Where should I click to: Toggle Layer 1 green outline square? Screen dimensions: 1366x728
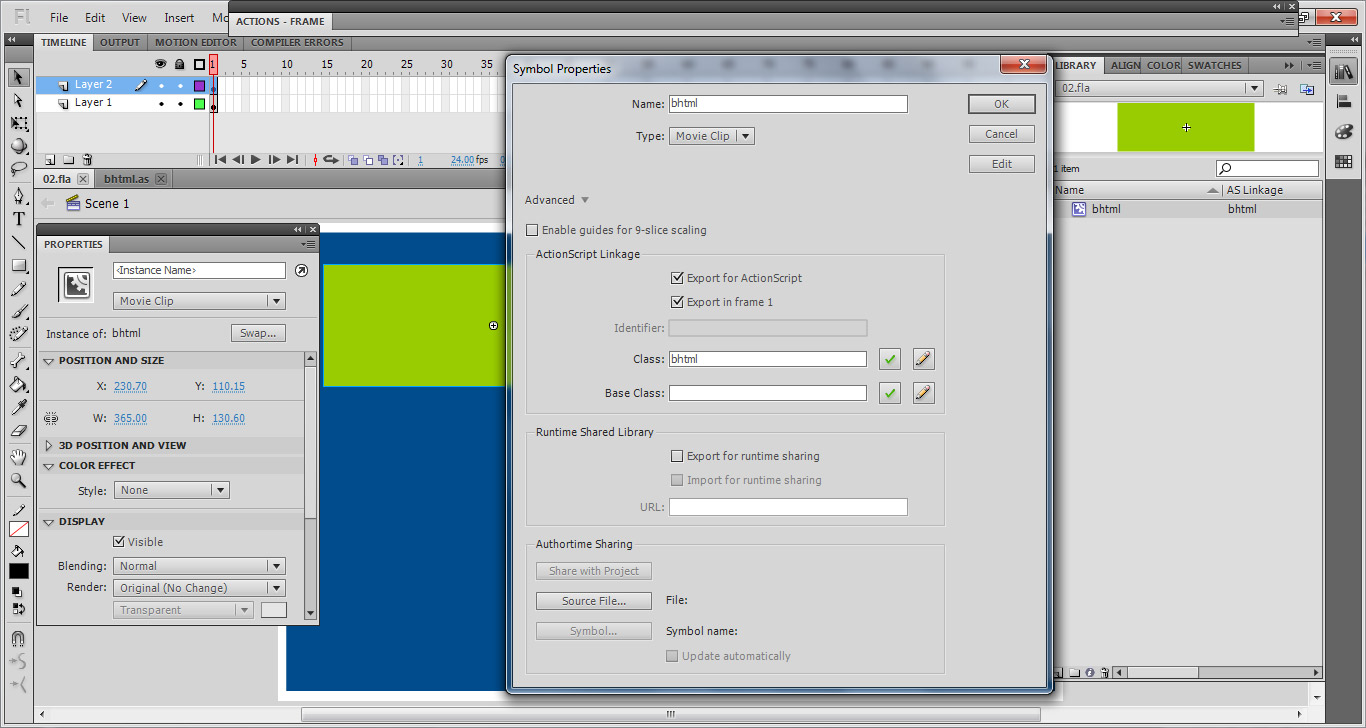tap(199, 103)
